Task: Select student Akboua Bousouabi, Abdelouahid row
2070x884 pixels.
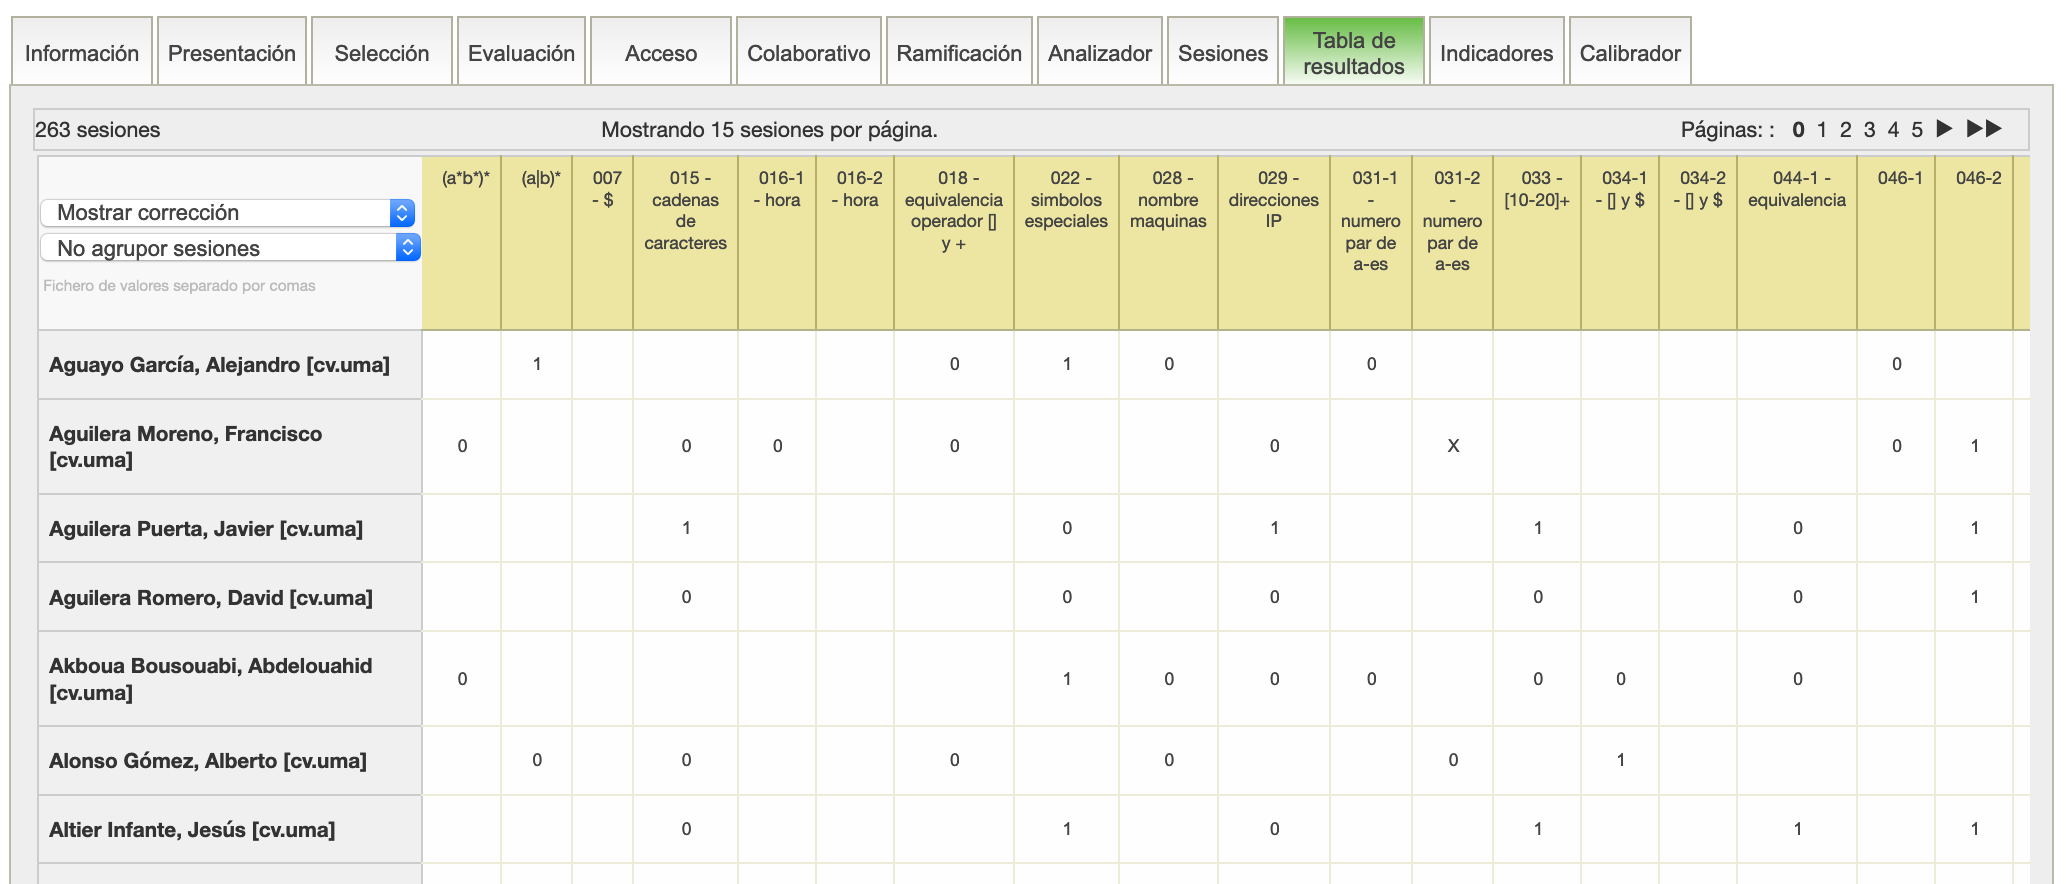Action: pos(210,679)
